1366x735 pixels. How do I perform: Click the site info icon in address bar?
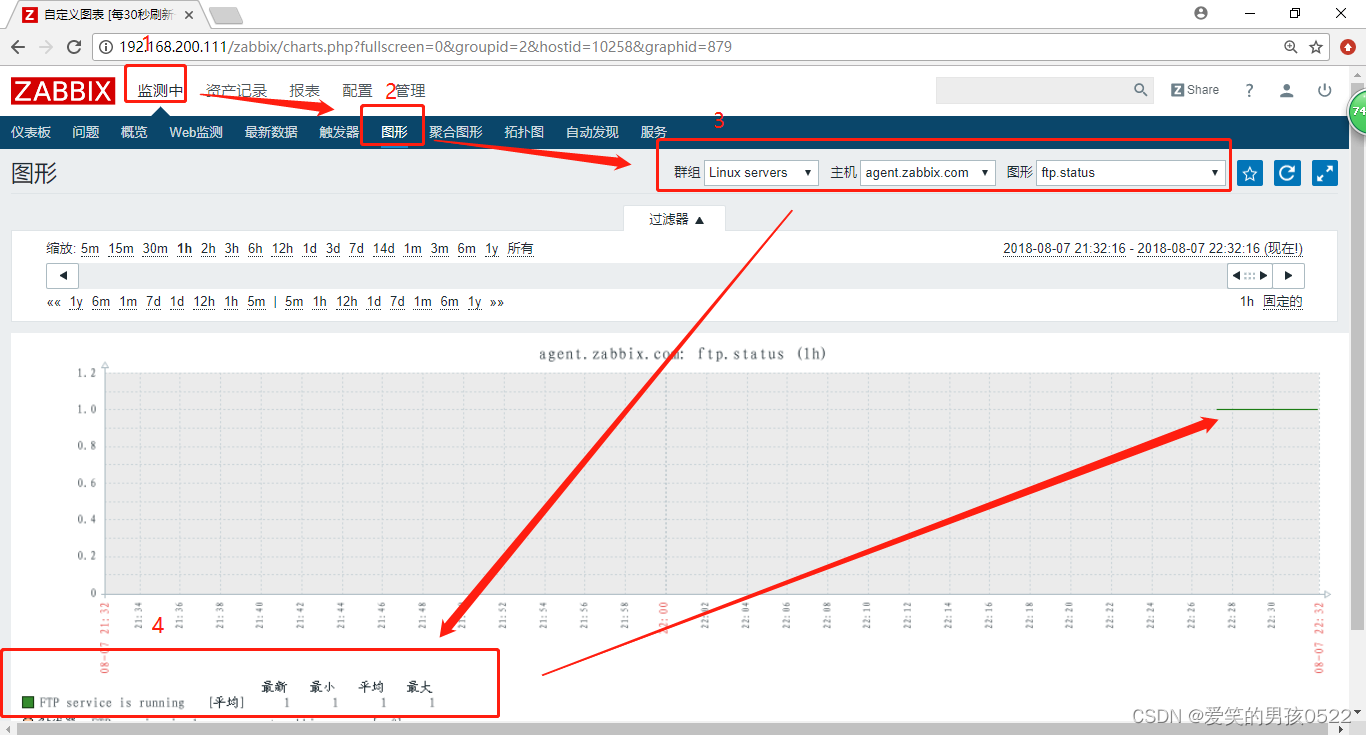pos(106,47)
